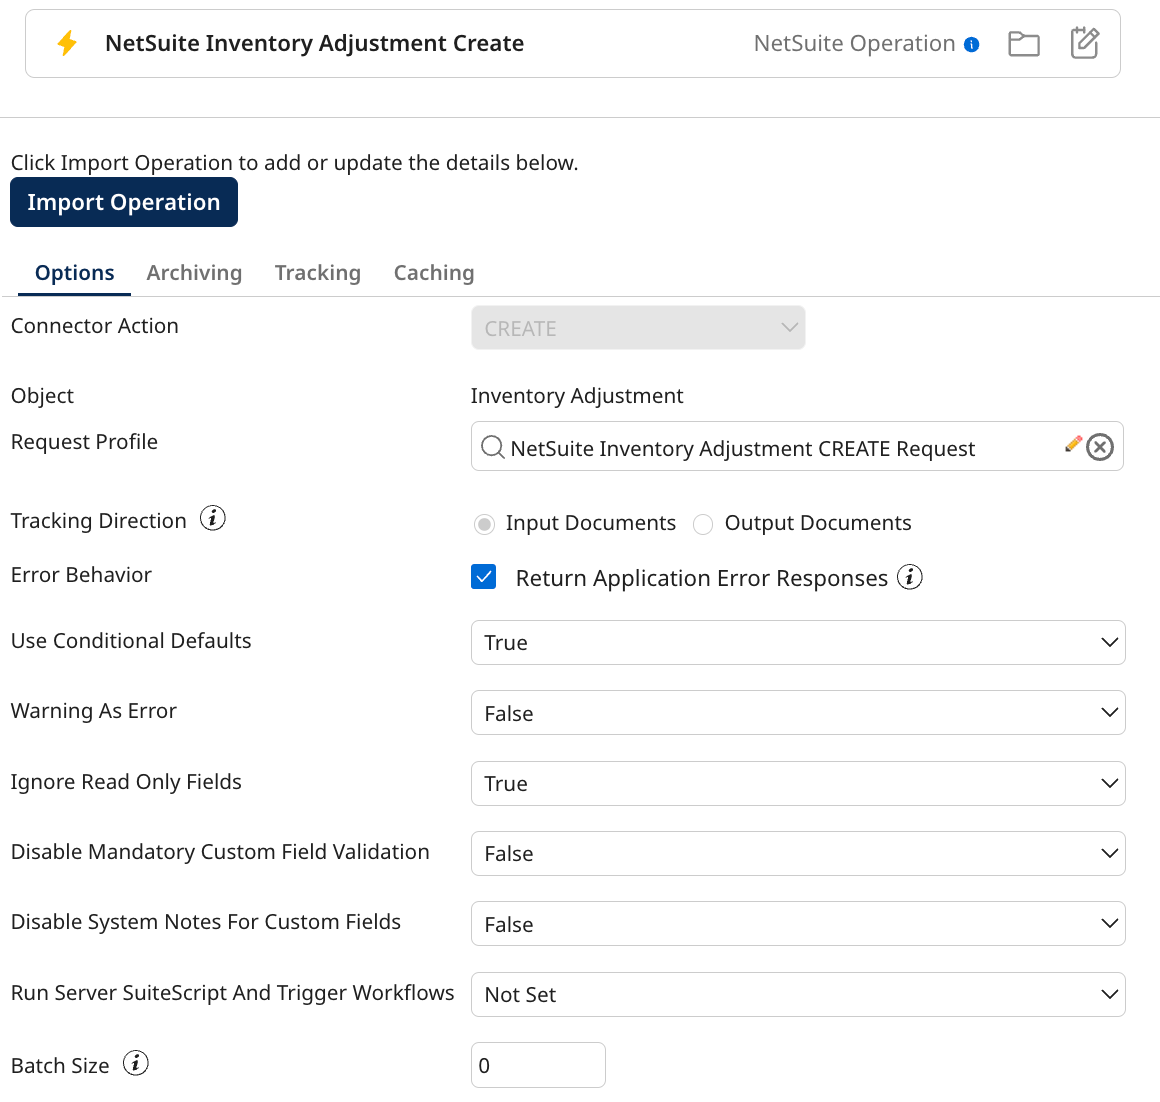Click the folder icon in the header
The height and width of the screenshot is (1102, 1160).
(x=1024, y=43)
